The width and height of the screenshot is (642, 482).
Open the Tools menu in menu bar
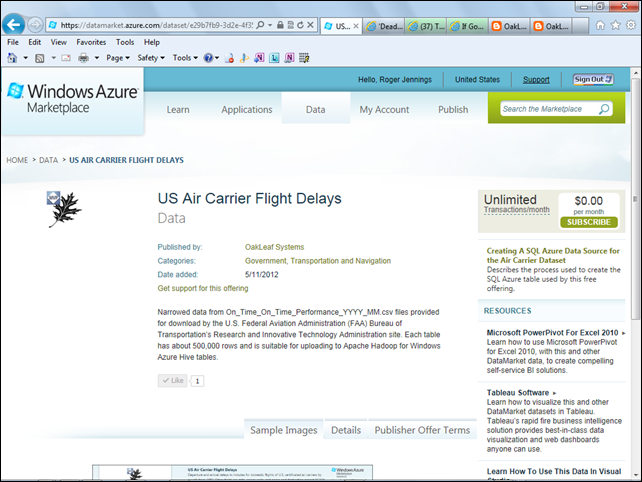125,42
